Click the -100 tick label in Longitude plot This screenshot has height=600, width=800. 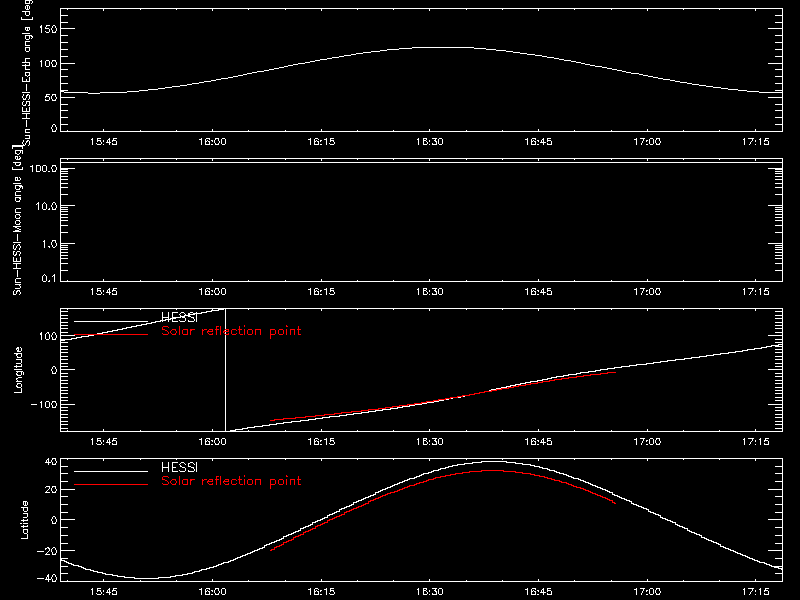[44, 404]
